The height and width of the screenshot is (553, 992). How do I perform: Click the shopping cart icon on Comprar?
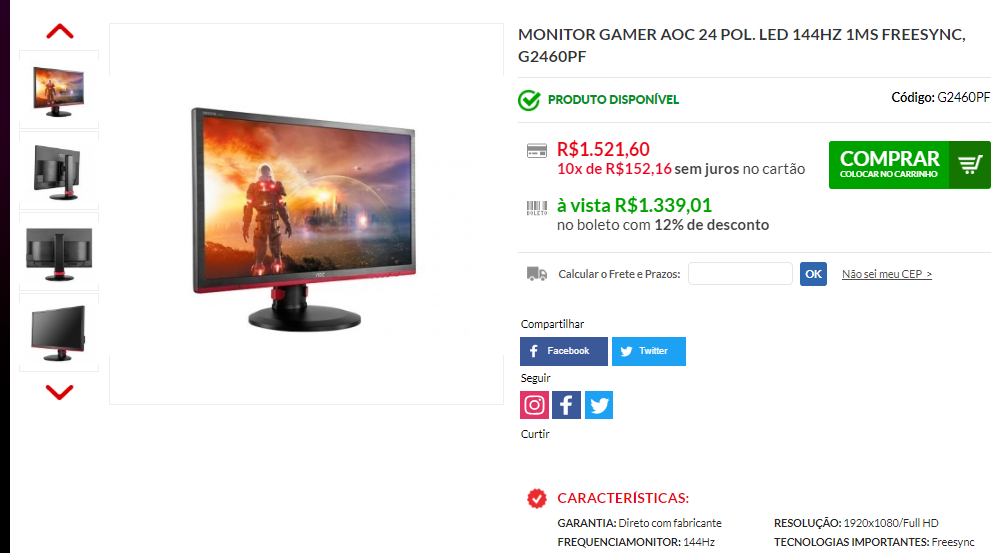pyautogui.click(x=970, y=165)
